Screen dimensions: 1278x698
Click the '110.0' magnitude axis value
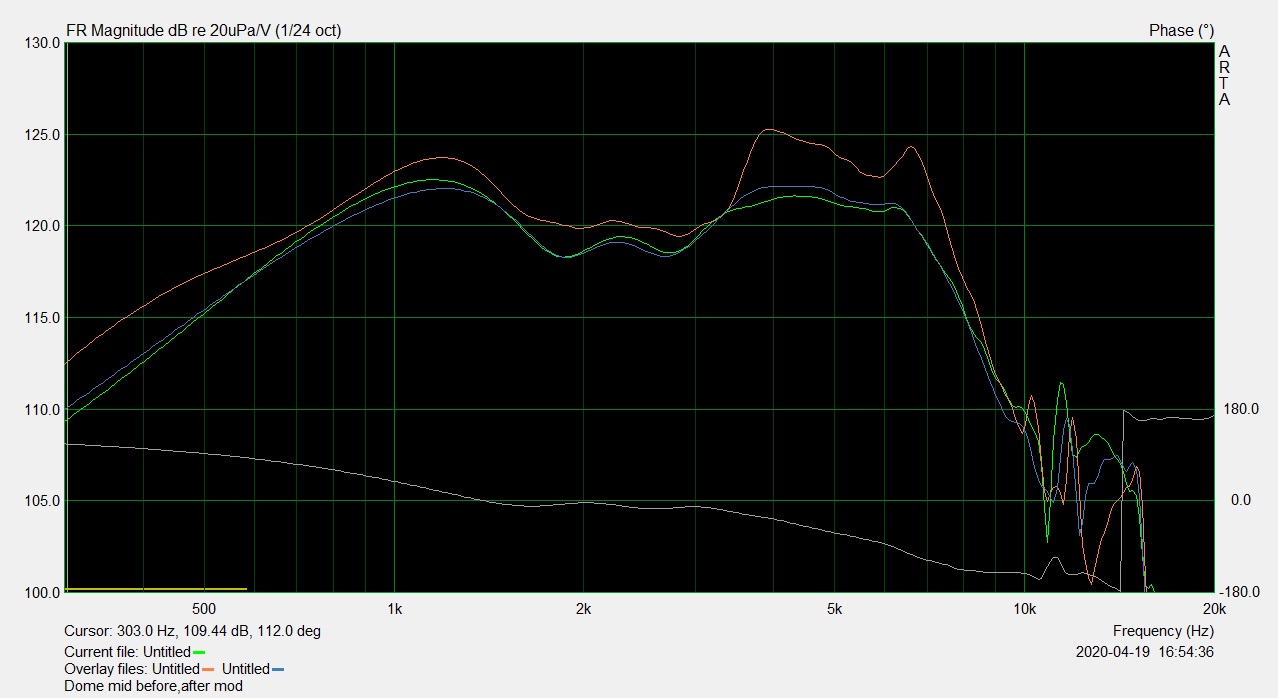[41, 410]
